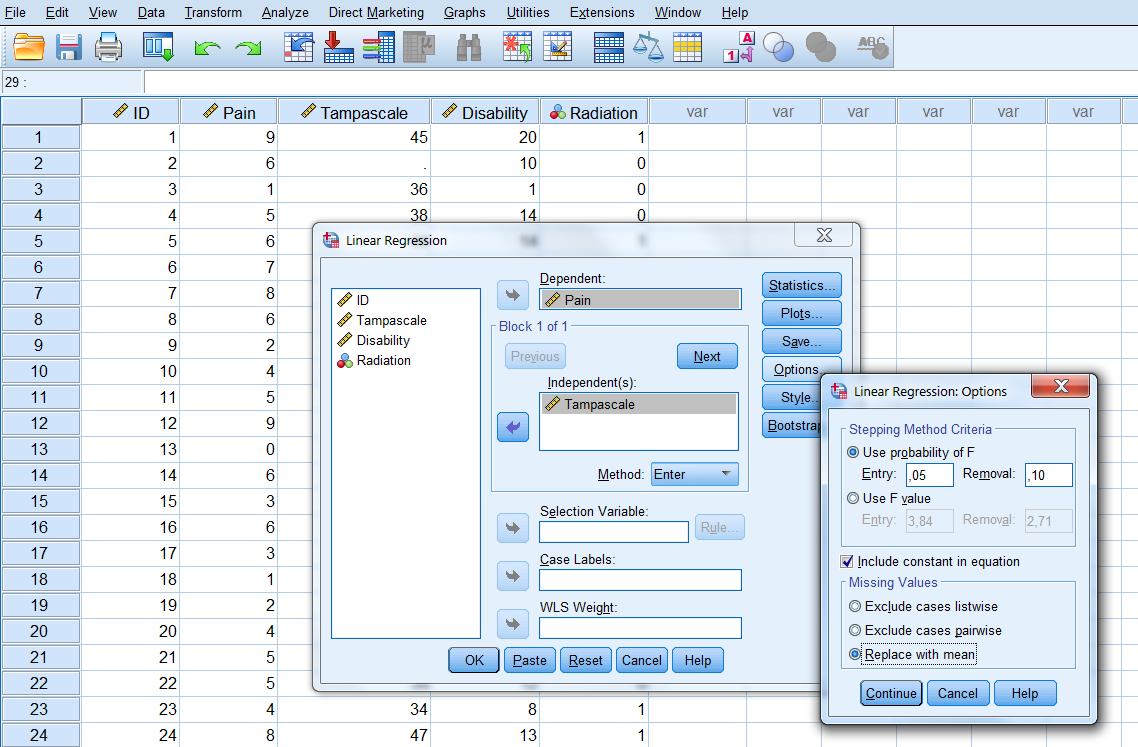
Task: Click the Spell check ABC icon
Action: point(872,45)
